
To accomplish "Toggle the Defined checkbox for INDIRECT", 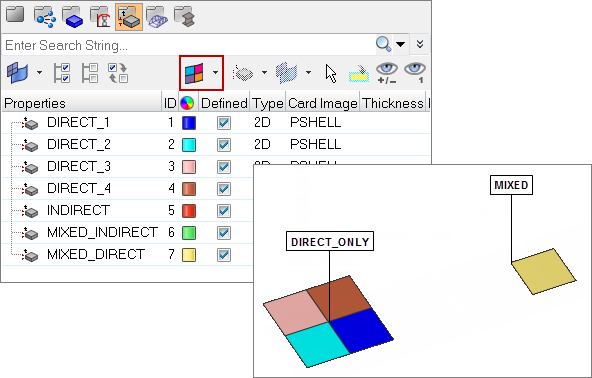I will (x=224, y=211).
